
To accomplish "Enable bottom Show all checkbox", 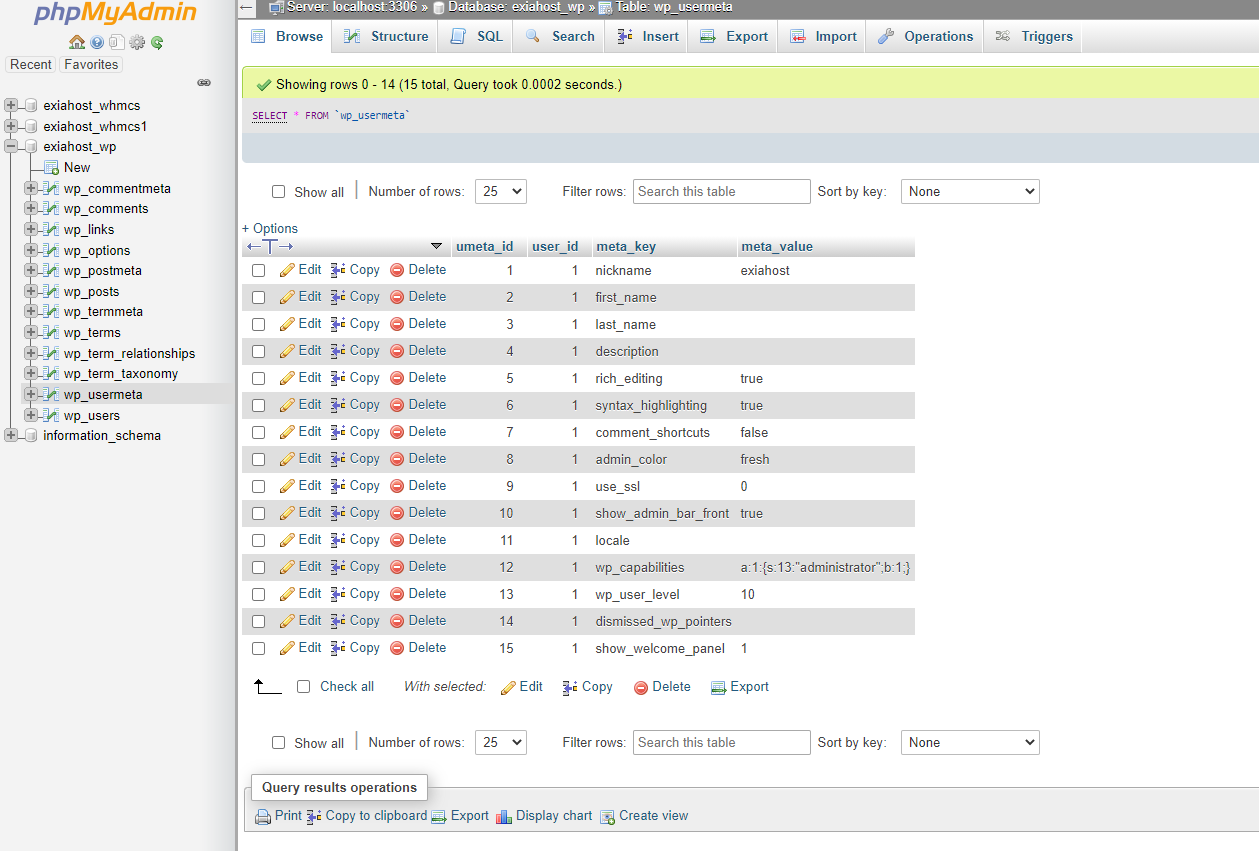I will [279, 743].
